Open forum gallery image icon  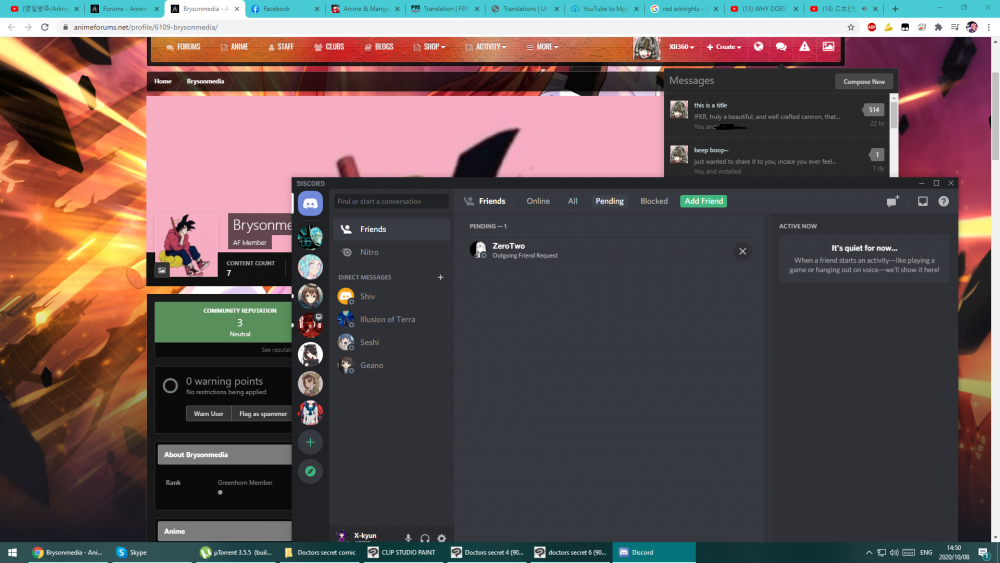tap(828, 47)
